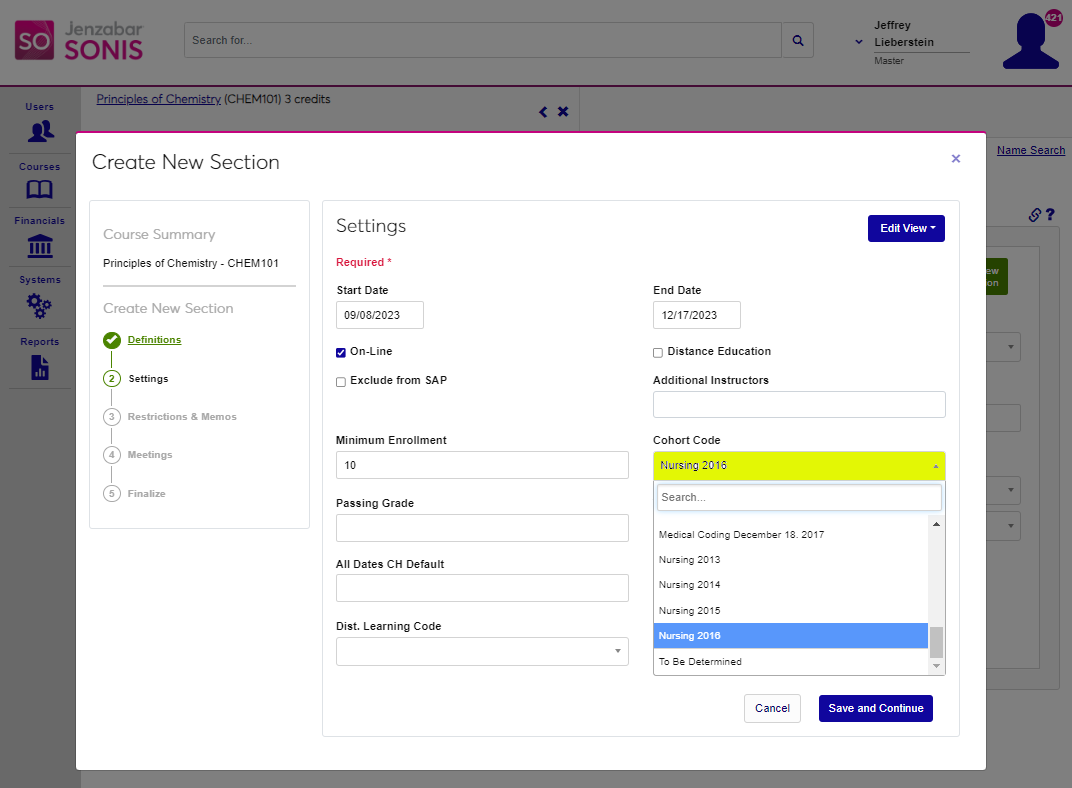This screenshot has width=1072, height=788.
Task: Open the Users sidebar icon
Action: [x=40, y=130]
